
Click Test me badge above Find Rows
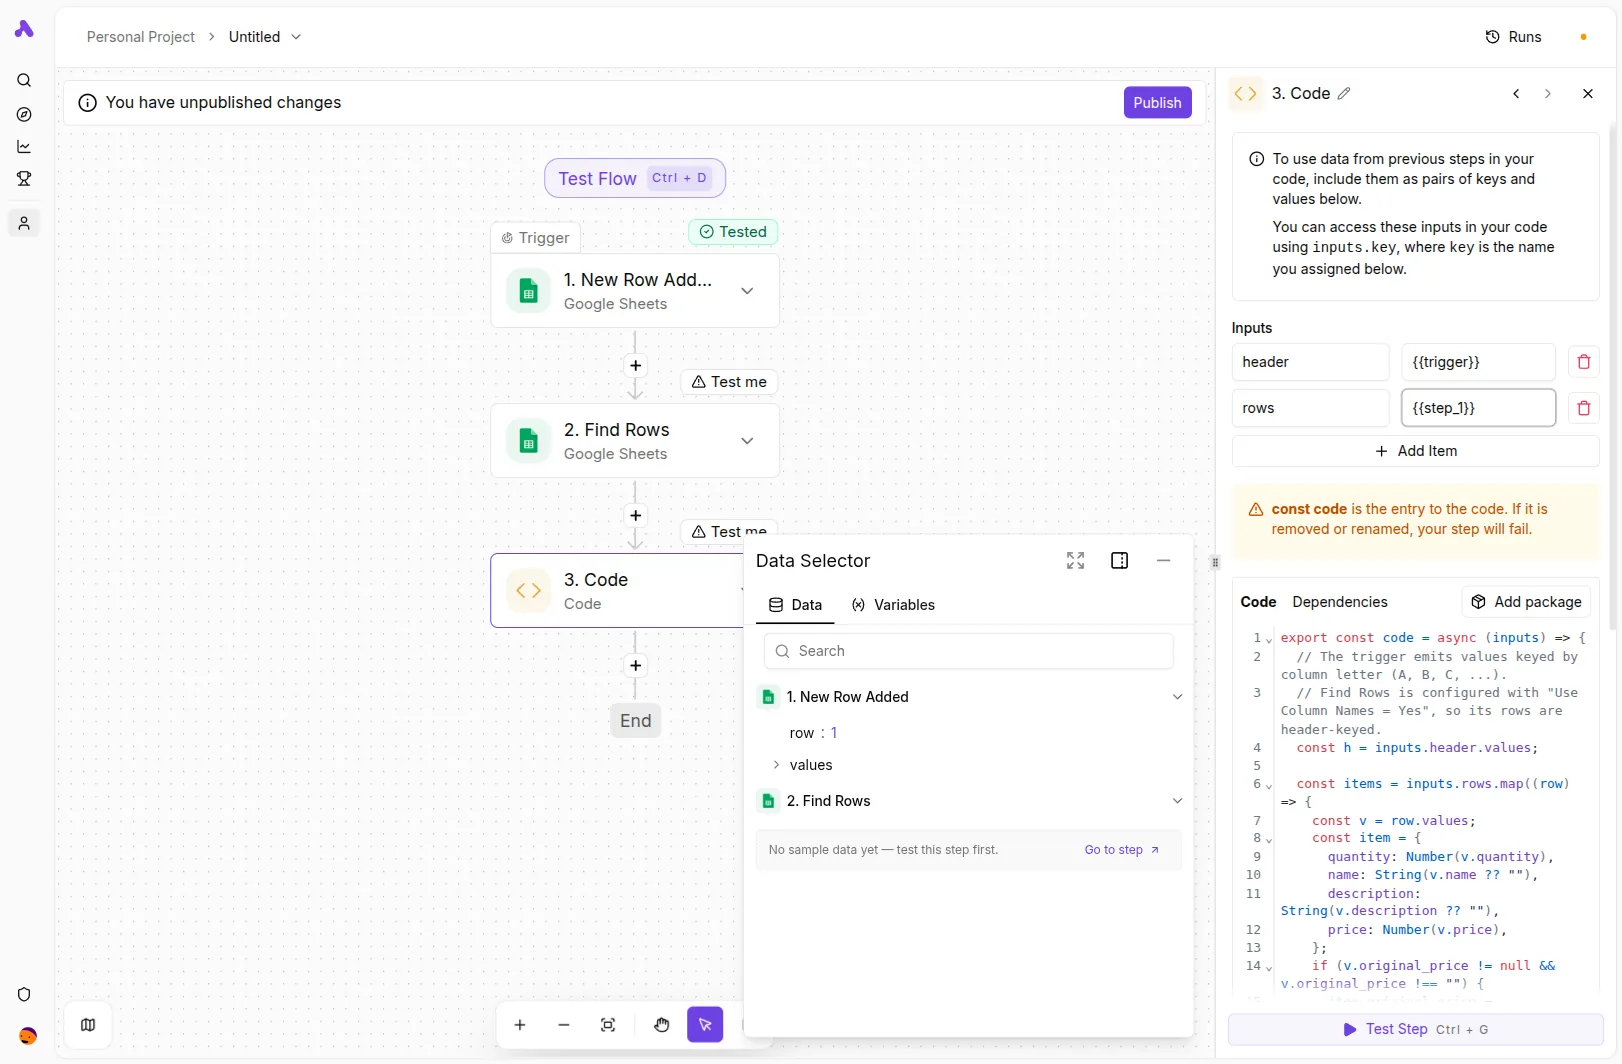pos(729,382)
